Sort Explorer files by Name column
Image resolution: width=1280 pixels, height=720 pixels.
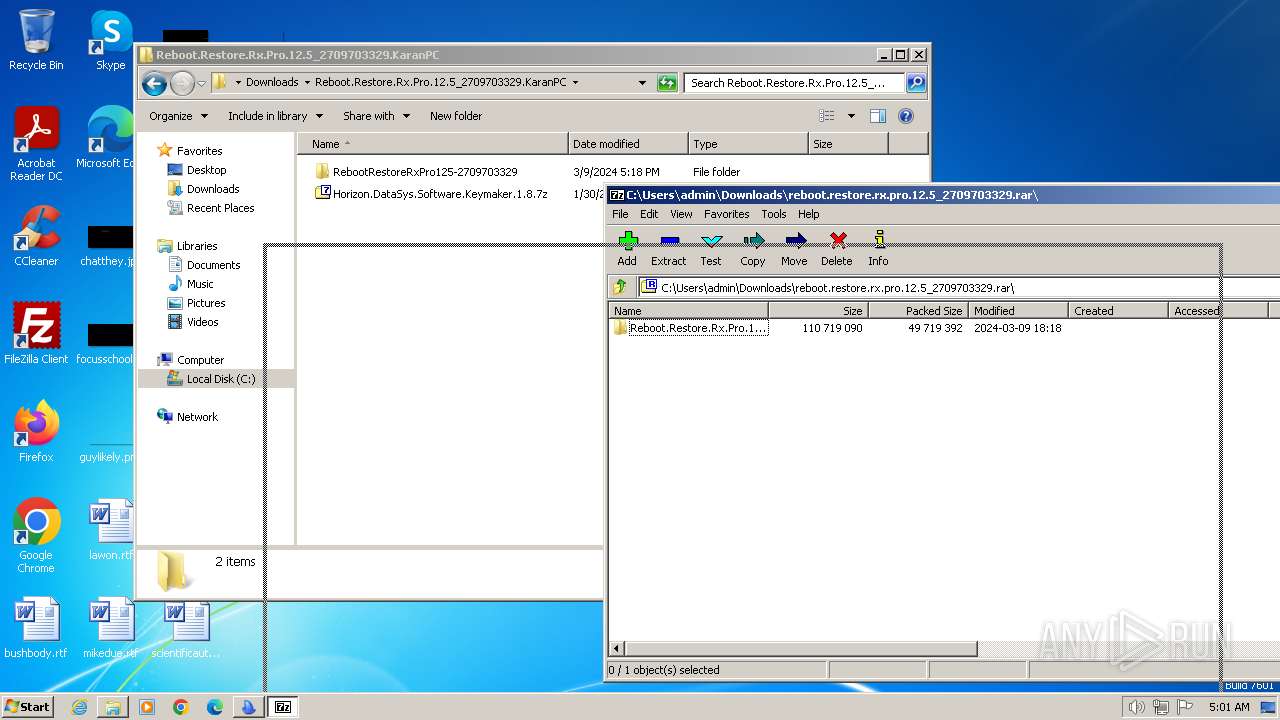(x=432, y=144)
